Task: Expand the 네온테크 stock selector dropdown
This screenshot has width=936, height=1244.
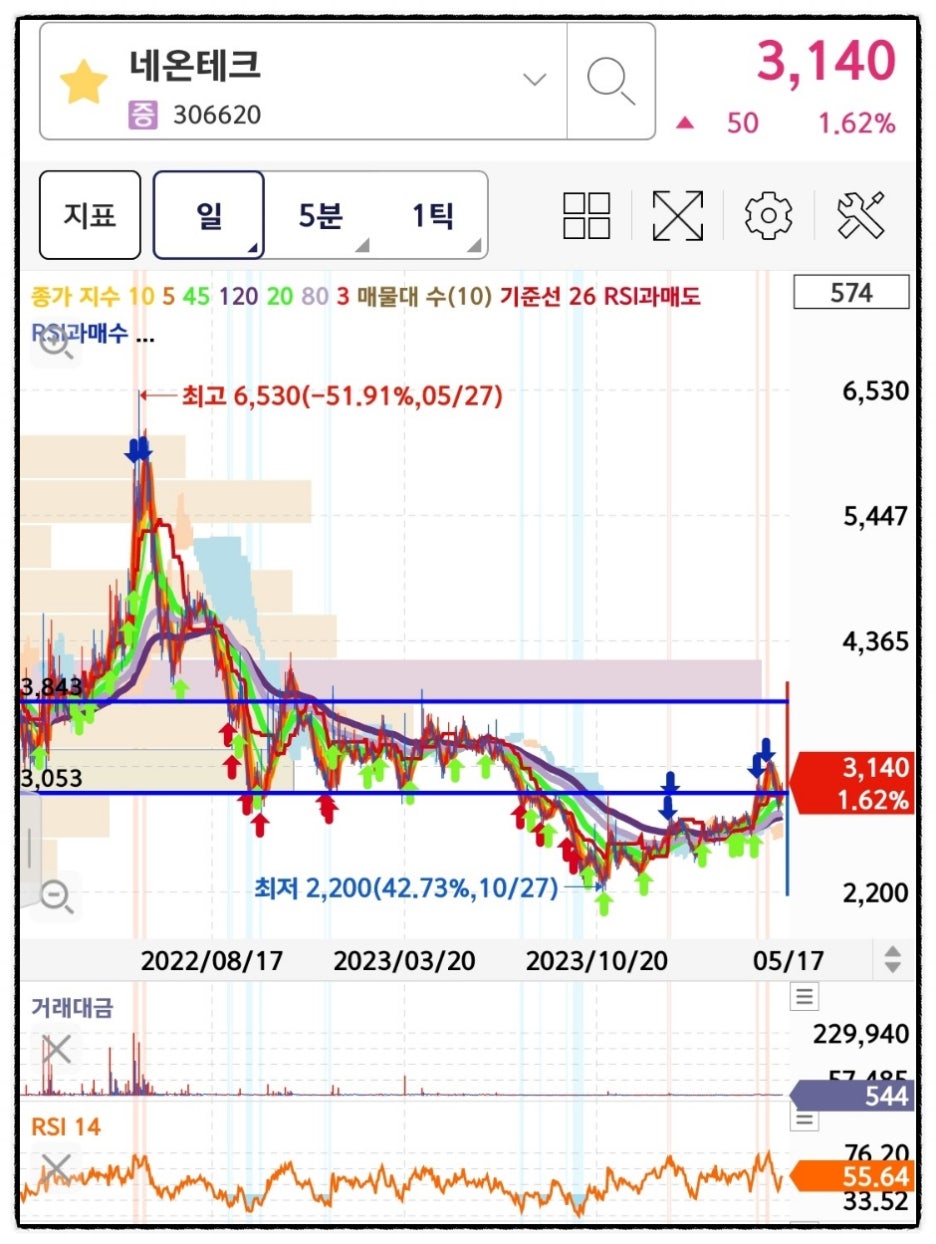Action: (536, 80)
